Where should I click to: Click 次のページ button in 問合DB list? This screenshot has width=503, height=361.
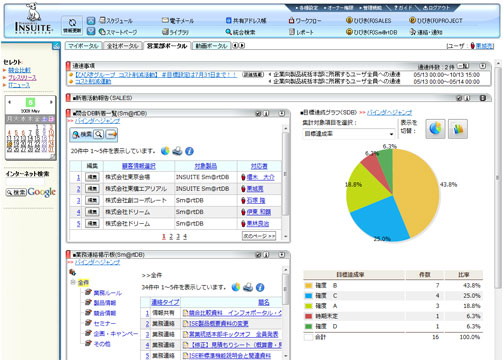coord(259,236)
